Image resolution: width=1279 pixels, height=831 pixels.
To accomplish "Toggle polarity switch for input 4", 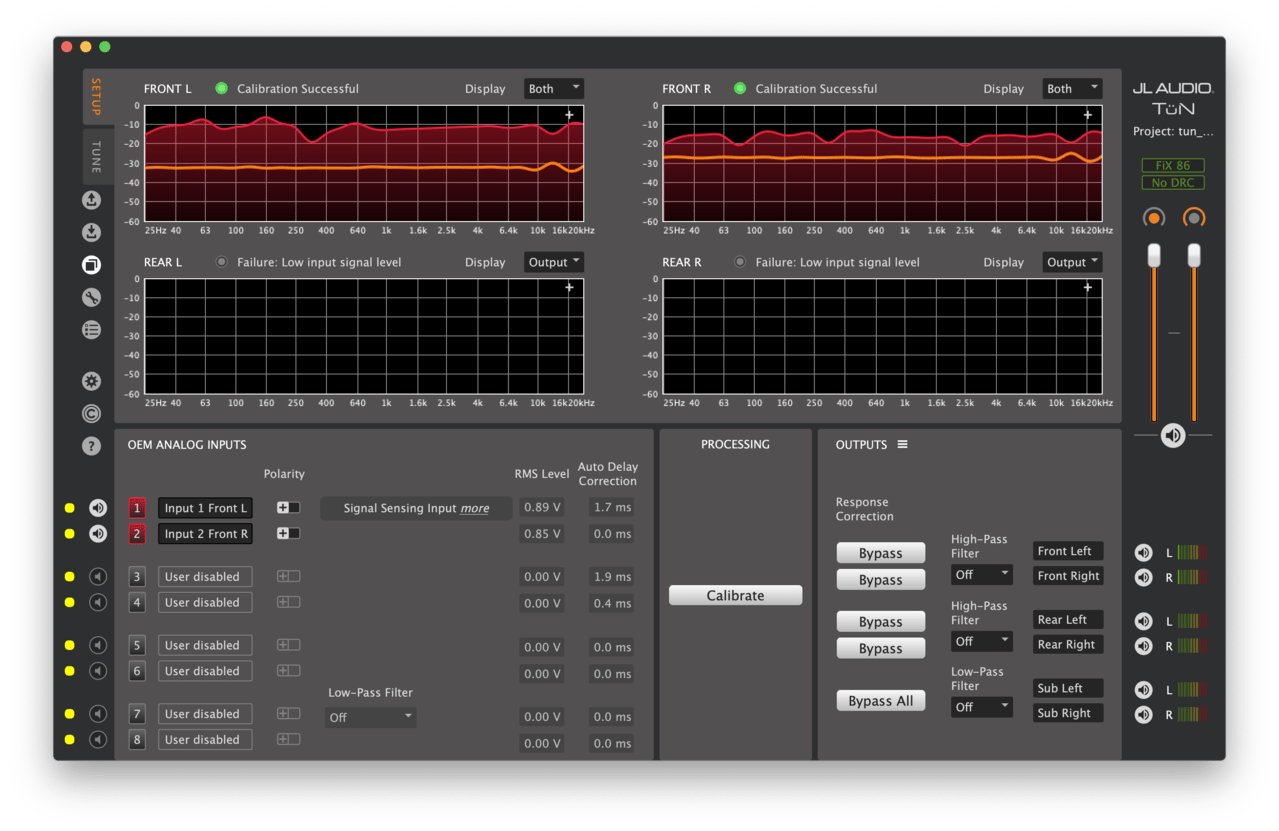I will pos(288,603).
